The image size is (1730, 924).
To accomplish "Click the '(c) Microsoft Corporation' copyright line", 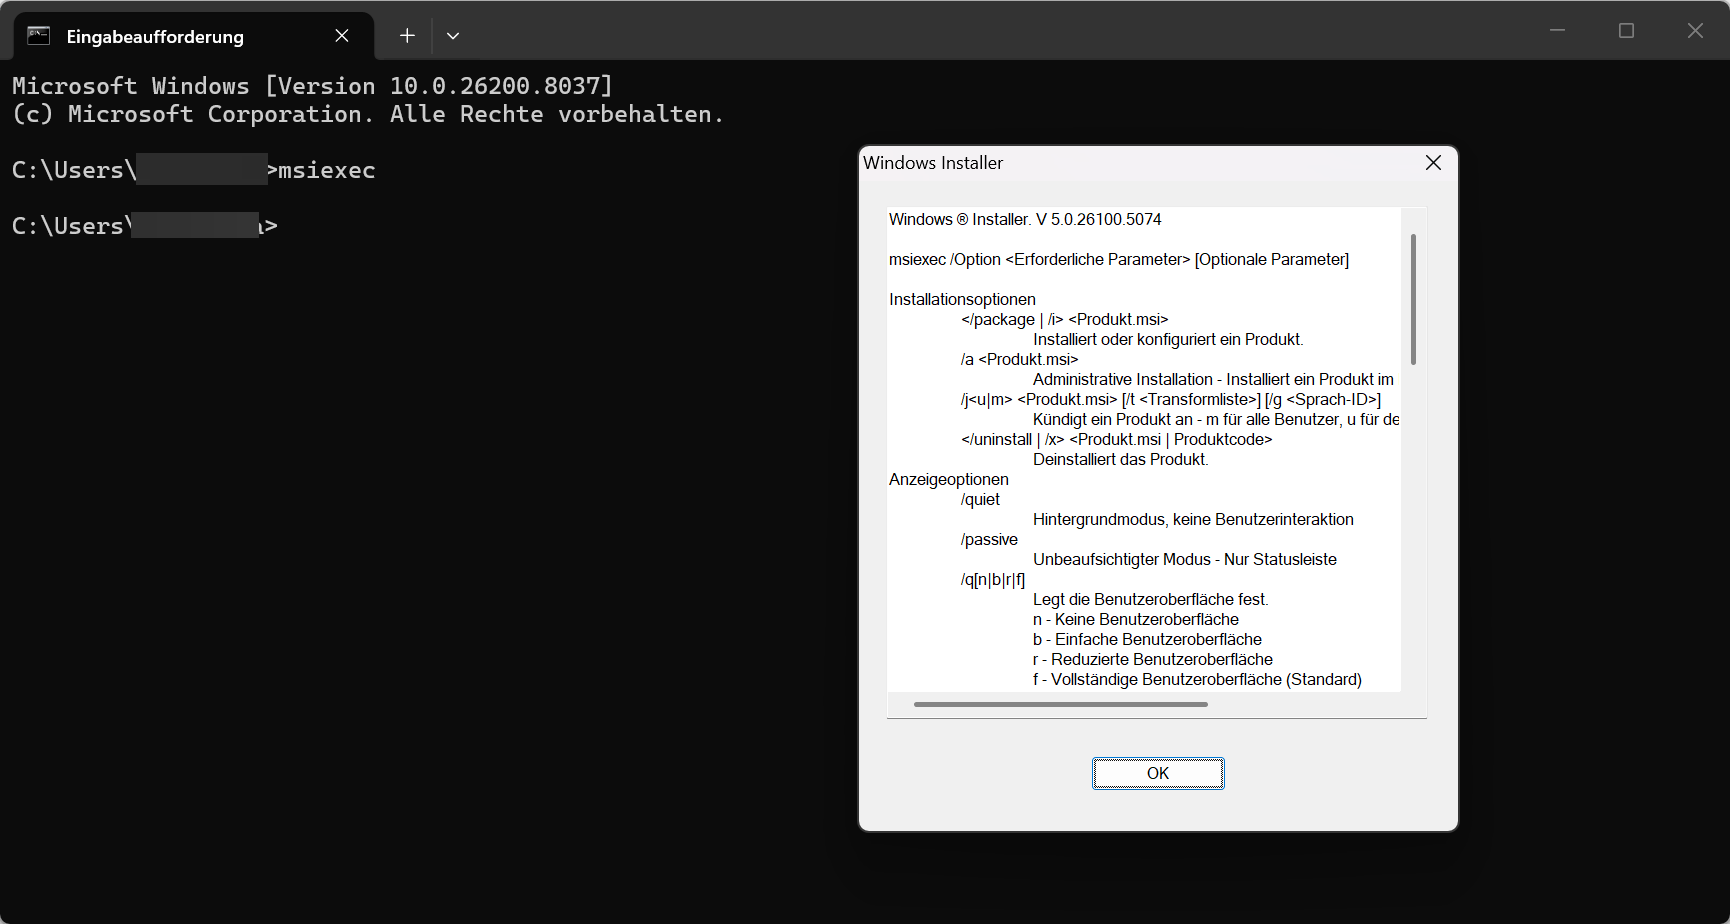I will pos(367,114).
